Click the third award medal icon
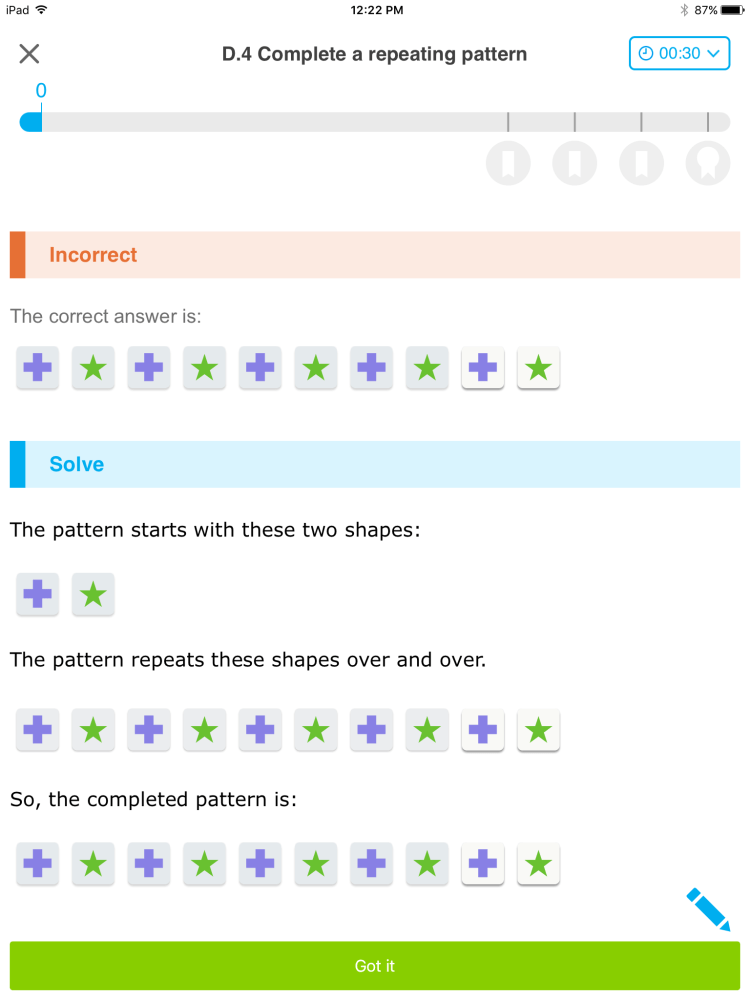Screen dimensions: 750x1000 [641, 163]
